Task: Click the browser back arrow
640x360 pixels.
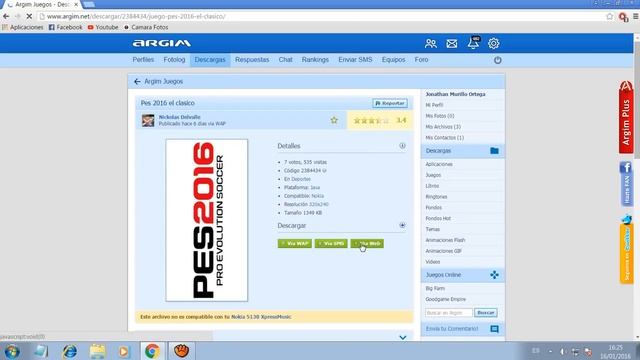Action: click(6, 16)
